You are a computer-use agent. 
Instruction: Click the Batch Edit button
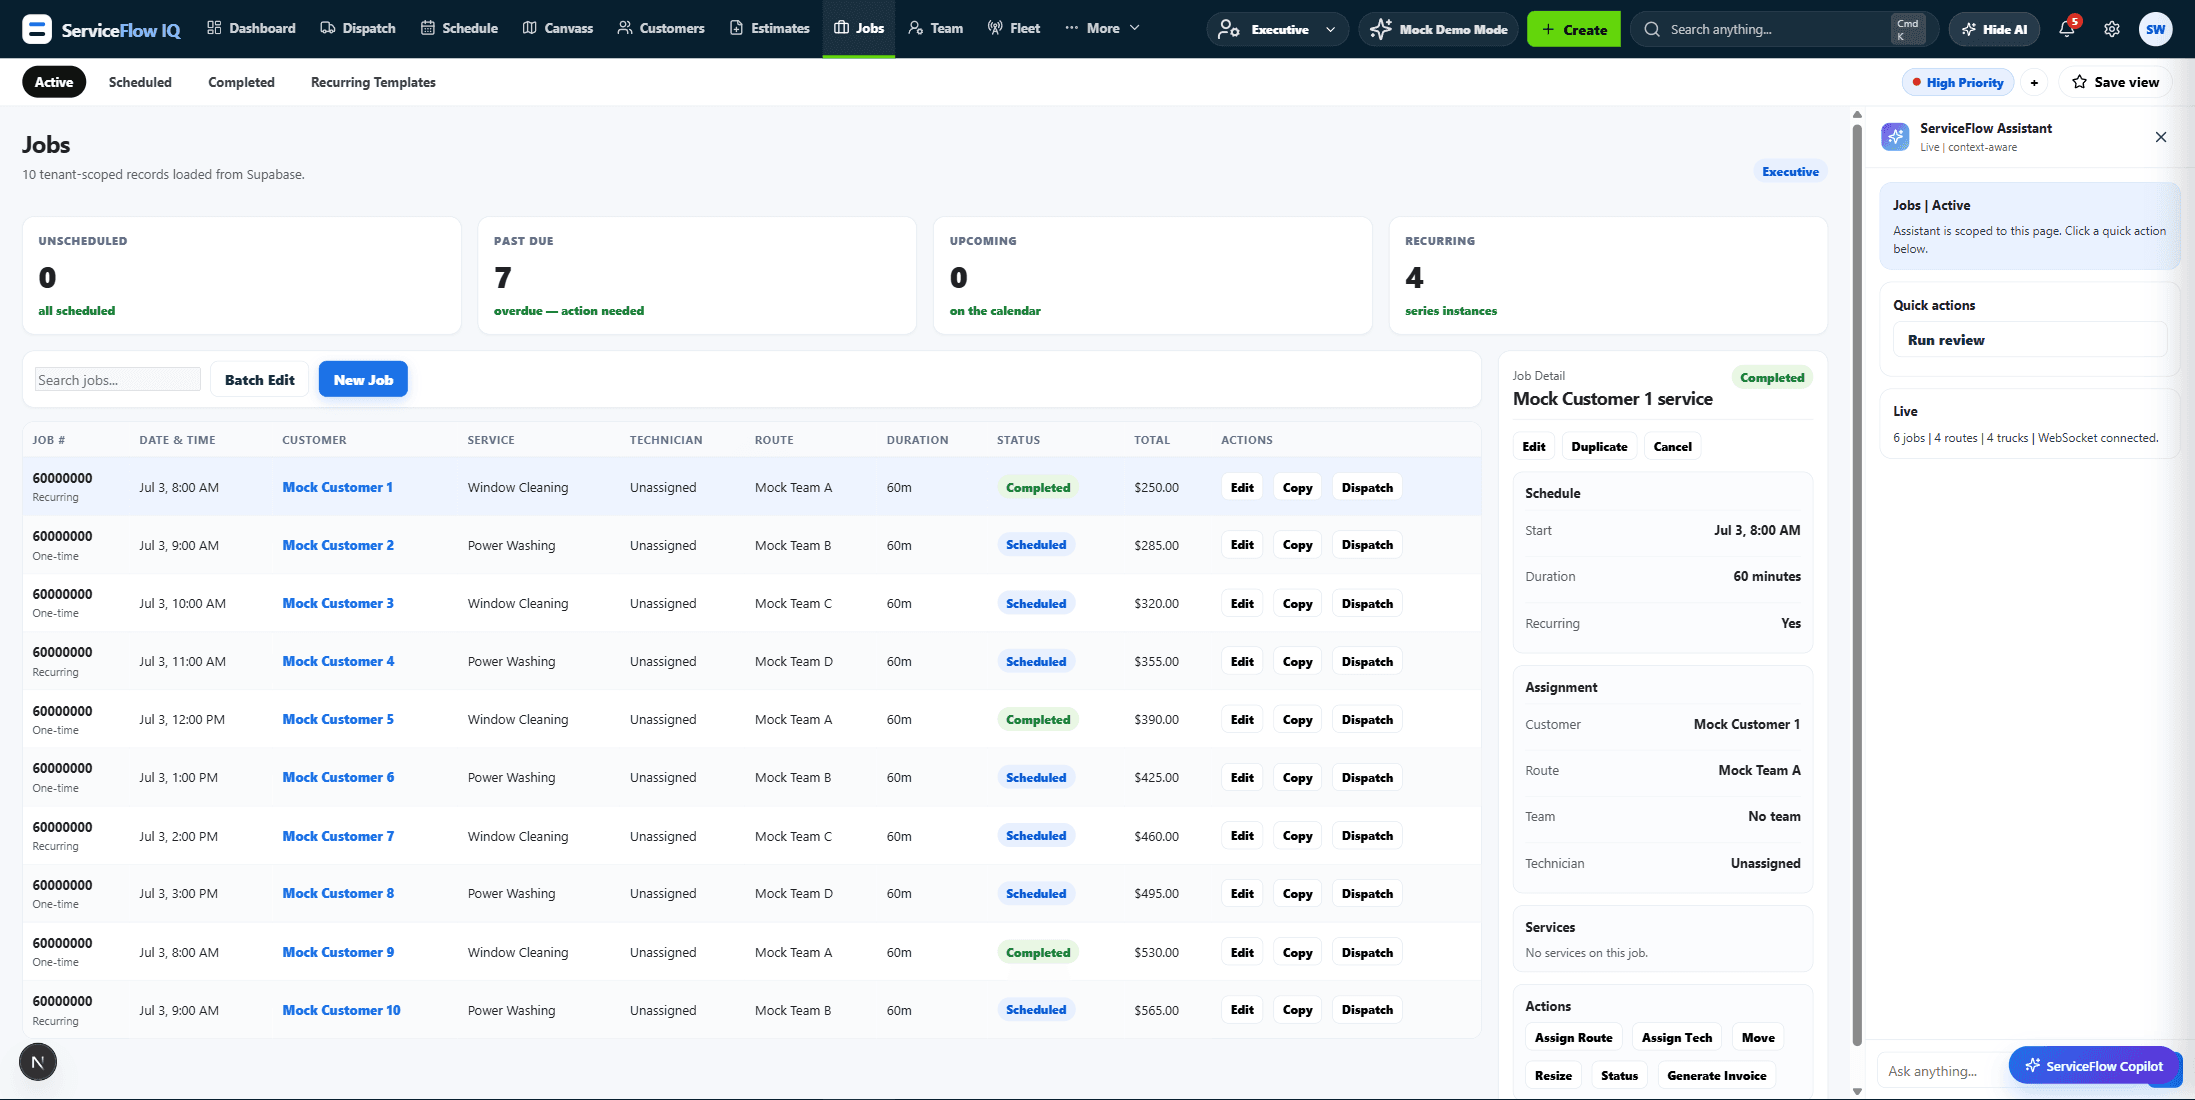pos(260,380)
